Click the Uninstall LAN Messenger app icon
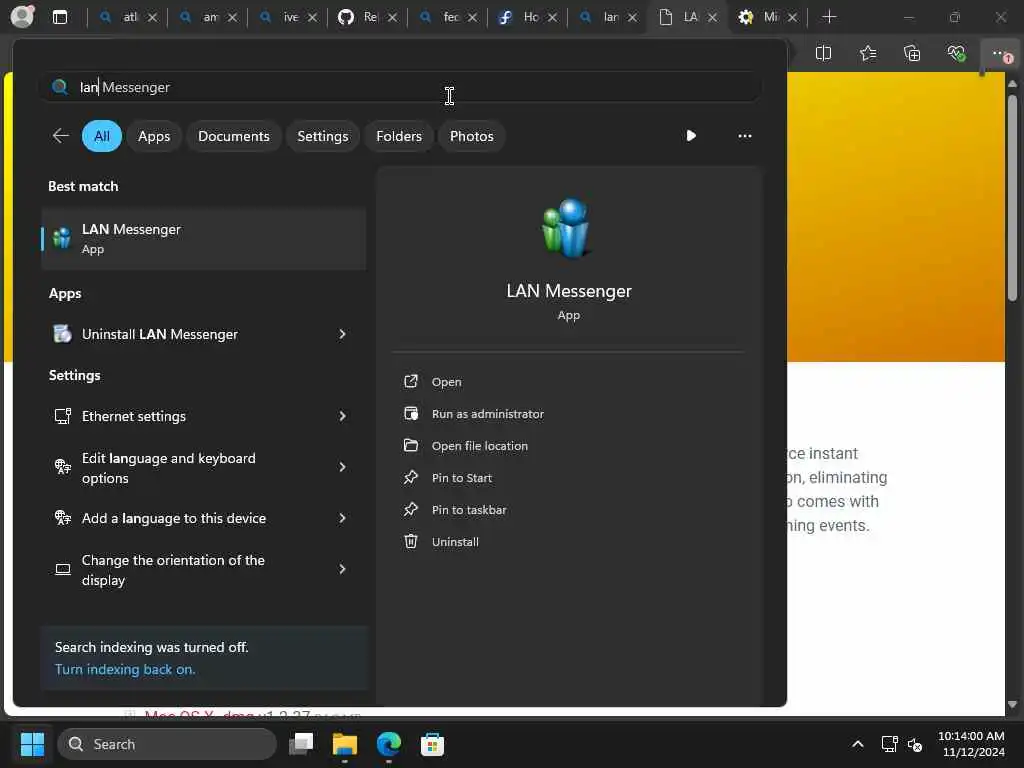1024x768 pixels. (62, 334)
